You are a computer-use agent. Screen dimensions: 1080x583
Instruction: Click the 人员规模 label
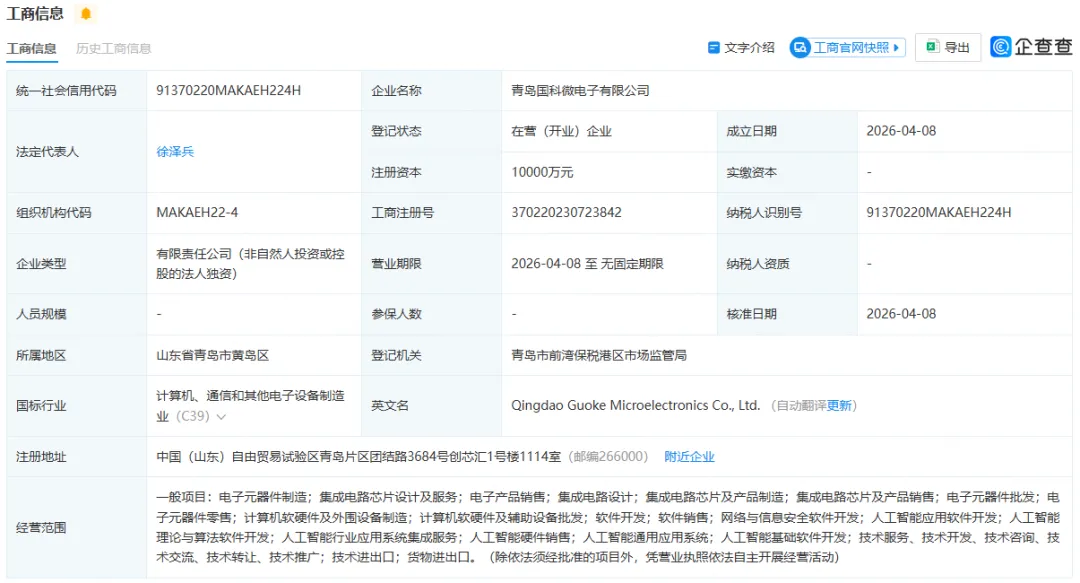[x=41, y=314]
